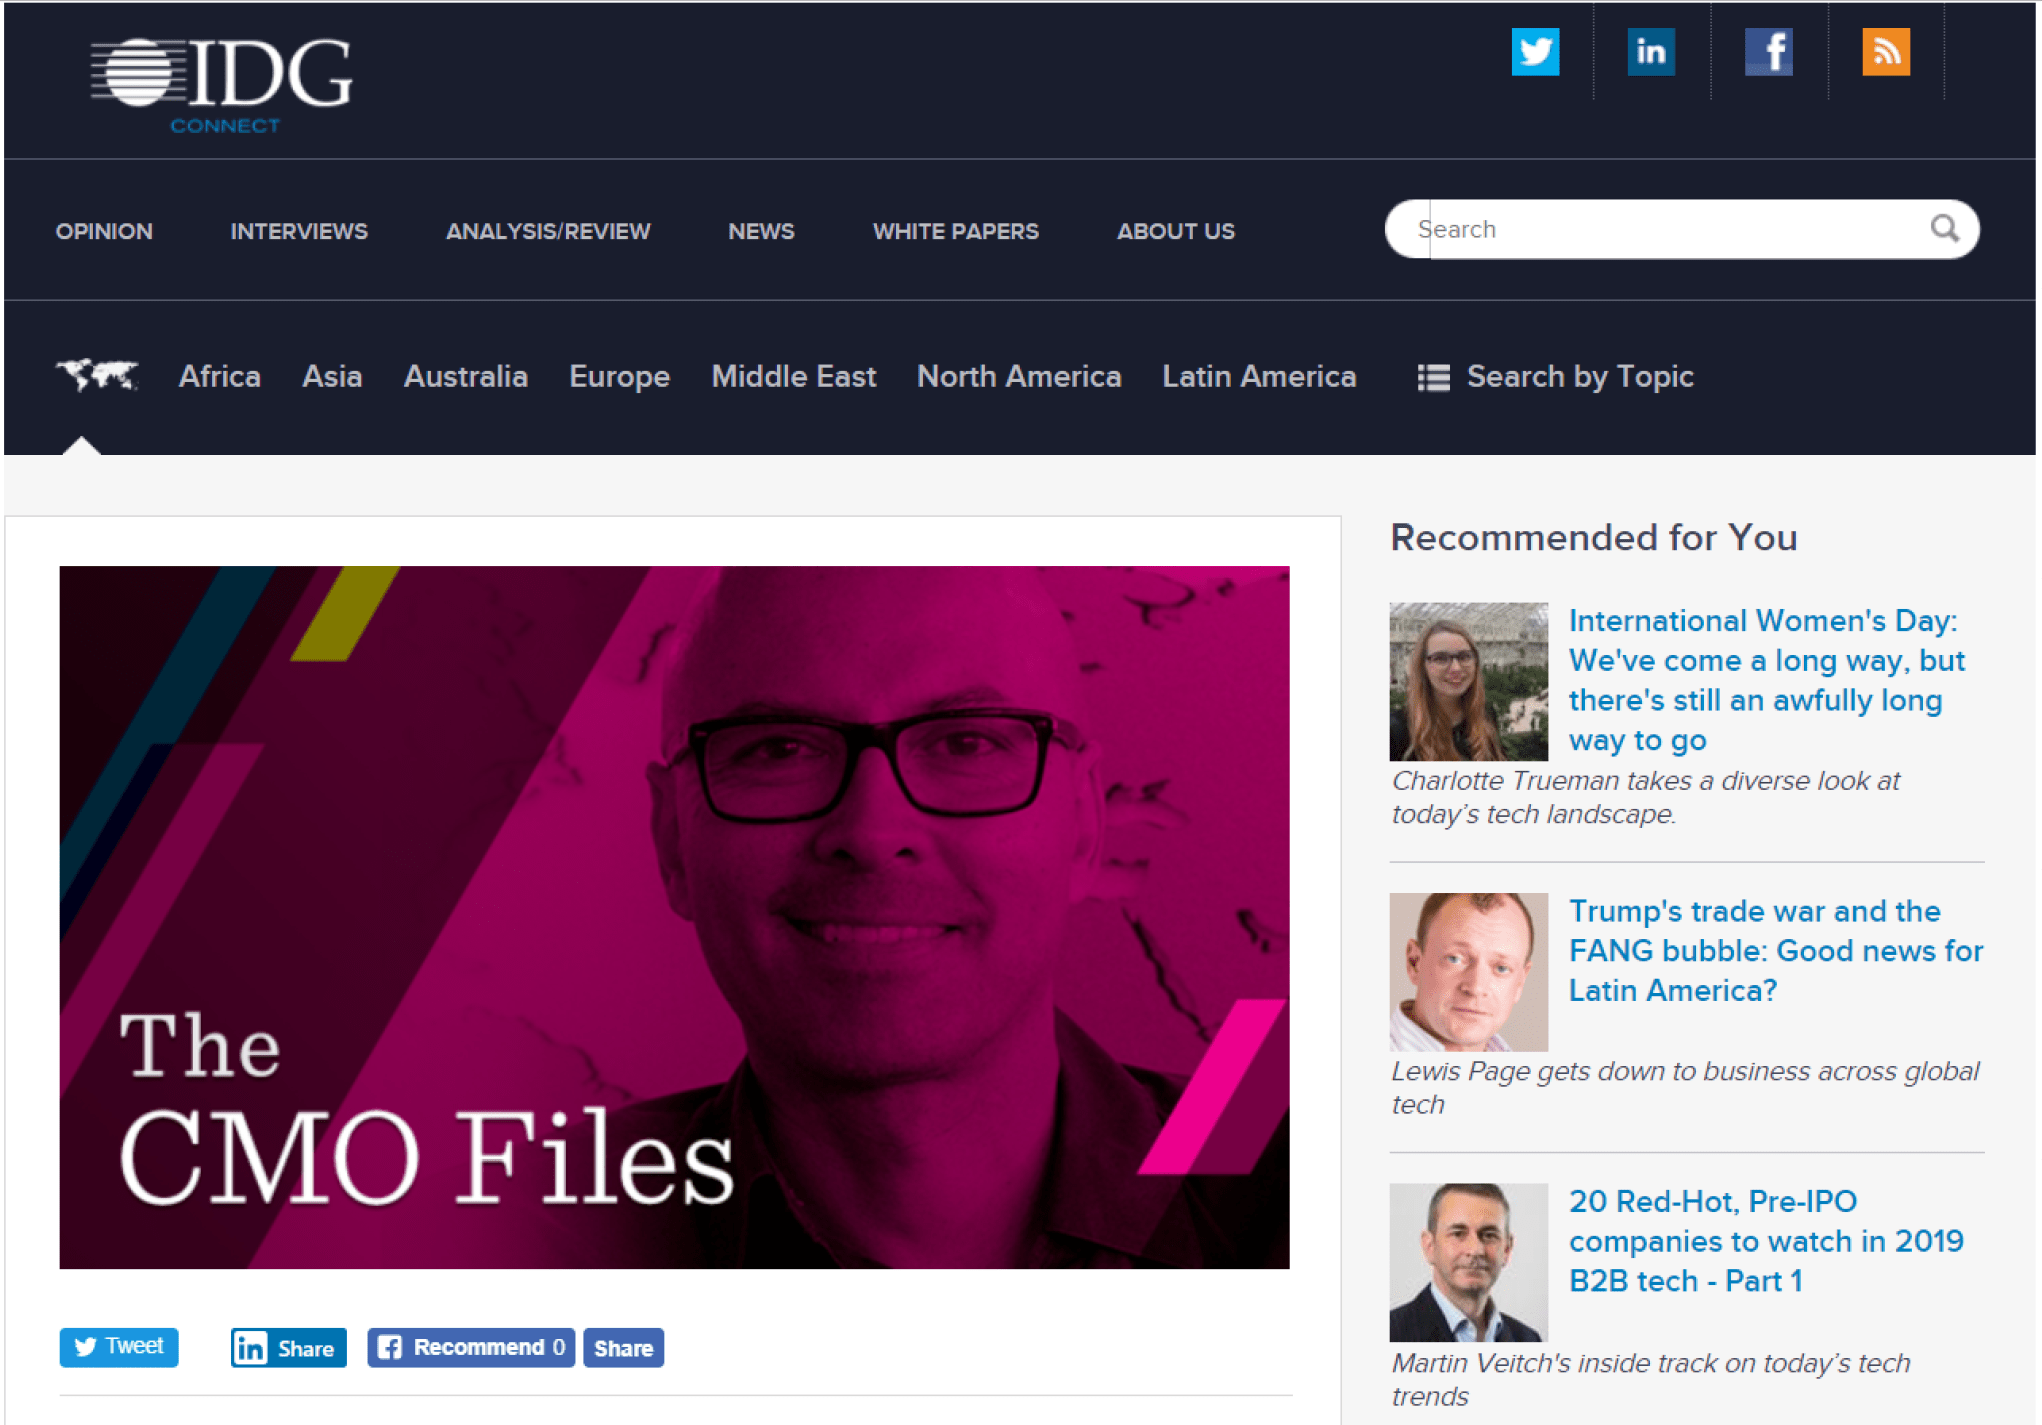Click the list icon beside Search by Topic
2042x1425 pixels.
point(1433,377)
